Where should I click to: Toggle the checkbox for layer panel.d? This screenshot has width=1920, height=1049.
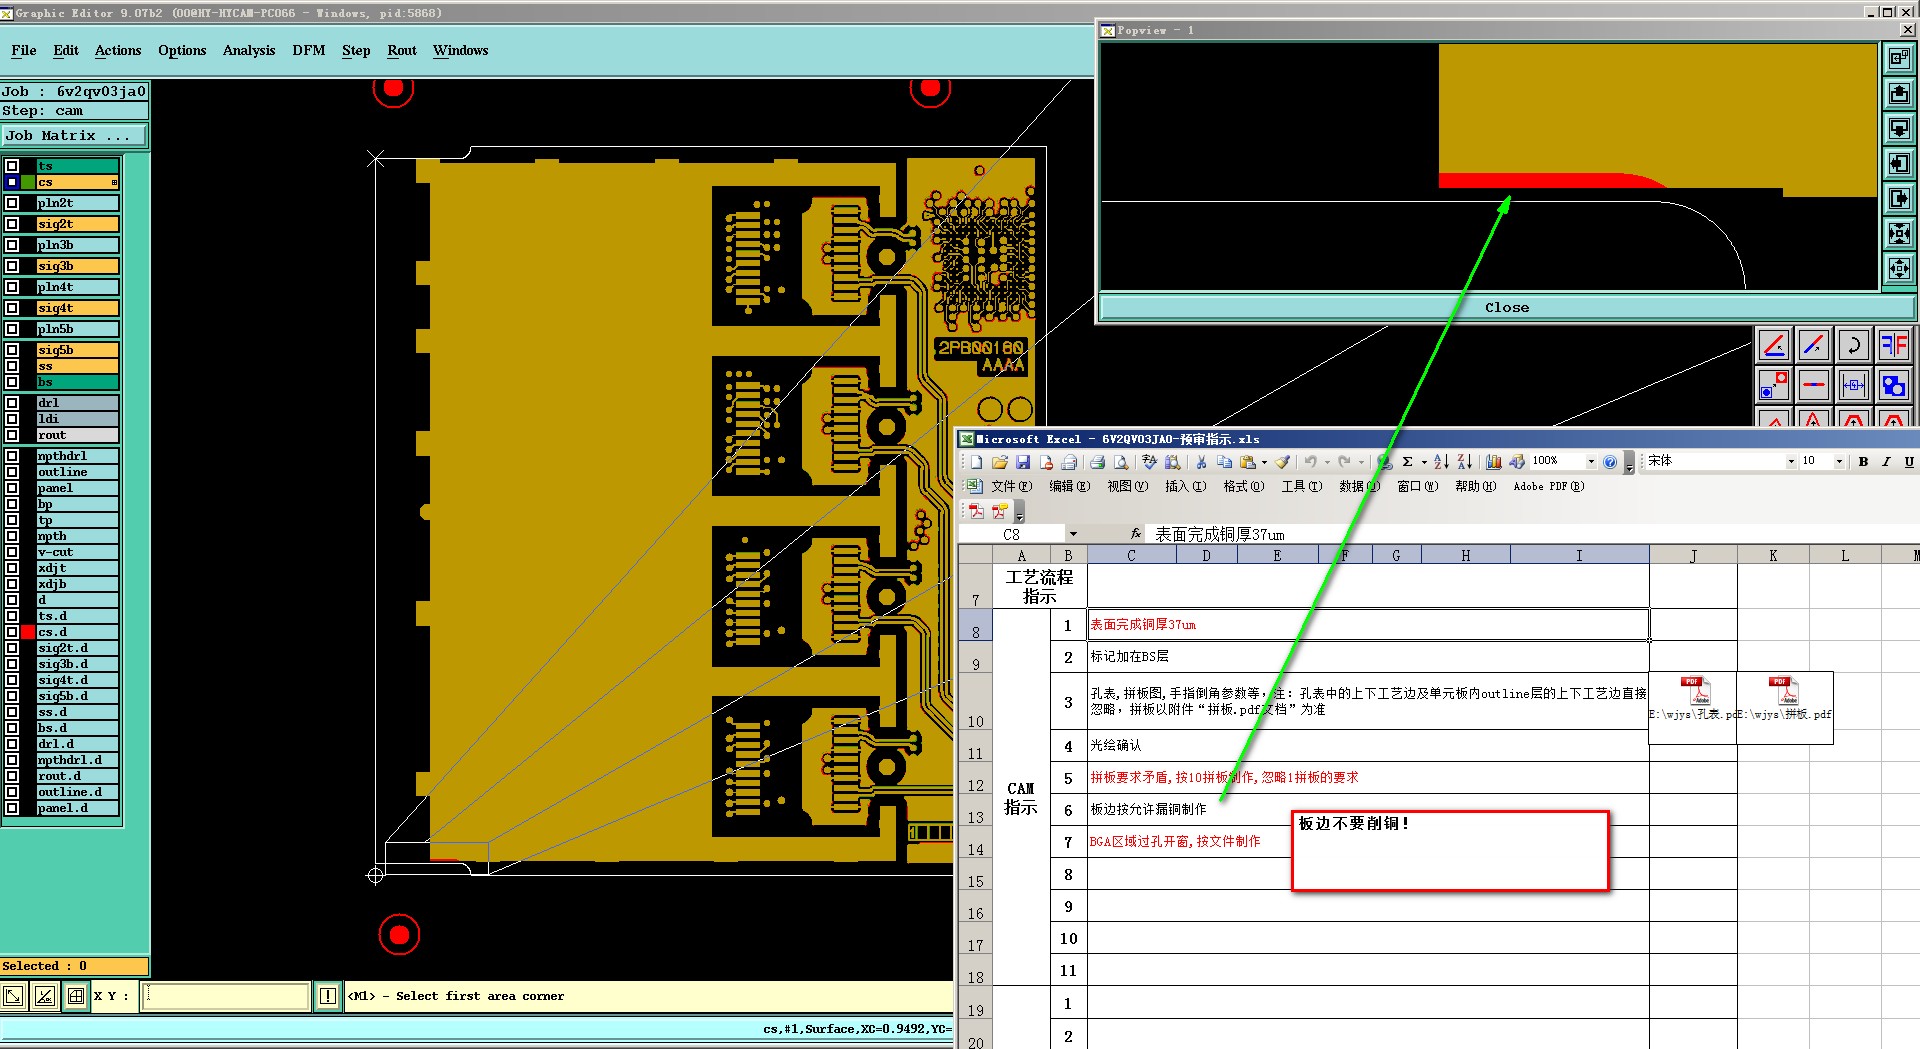pos(12,808)
